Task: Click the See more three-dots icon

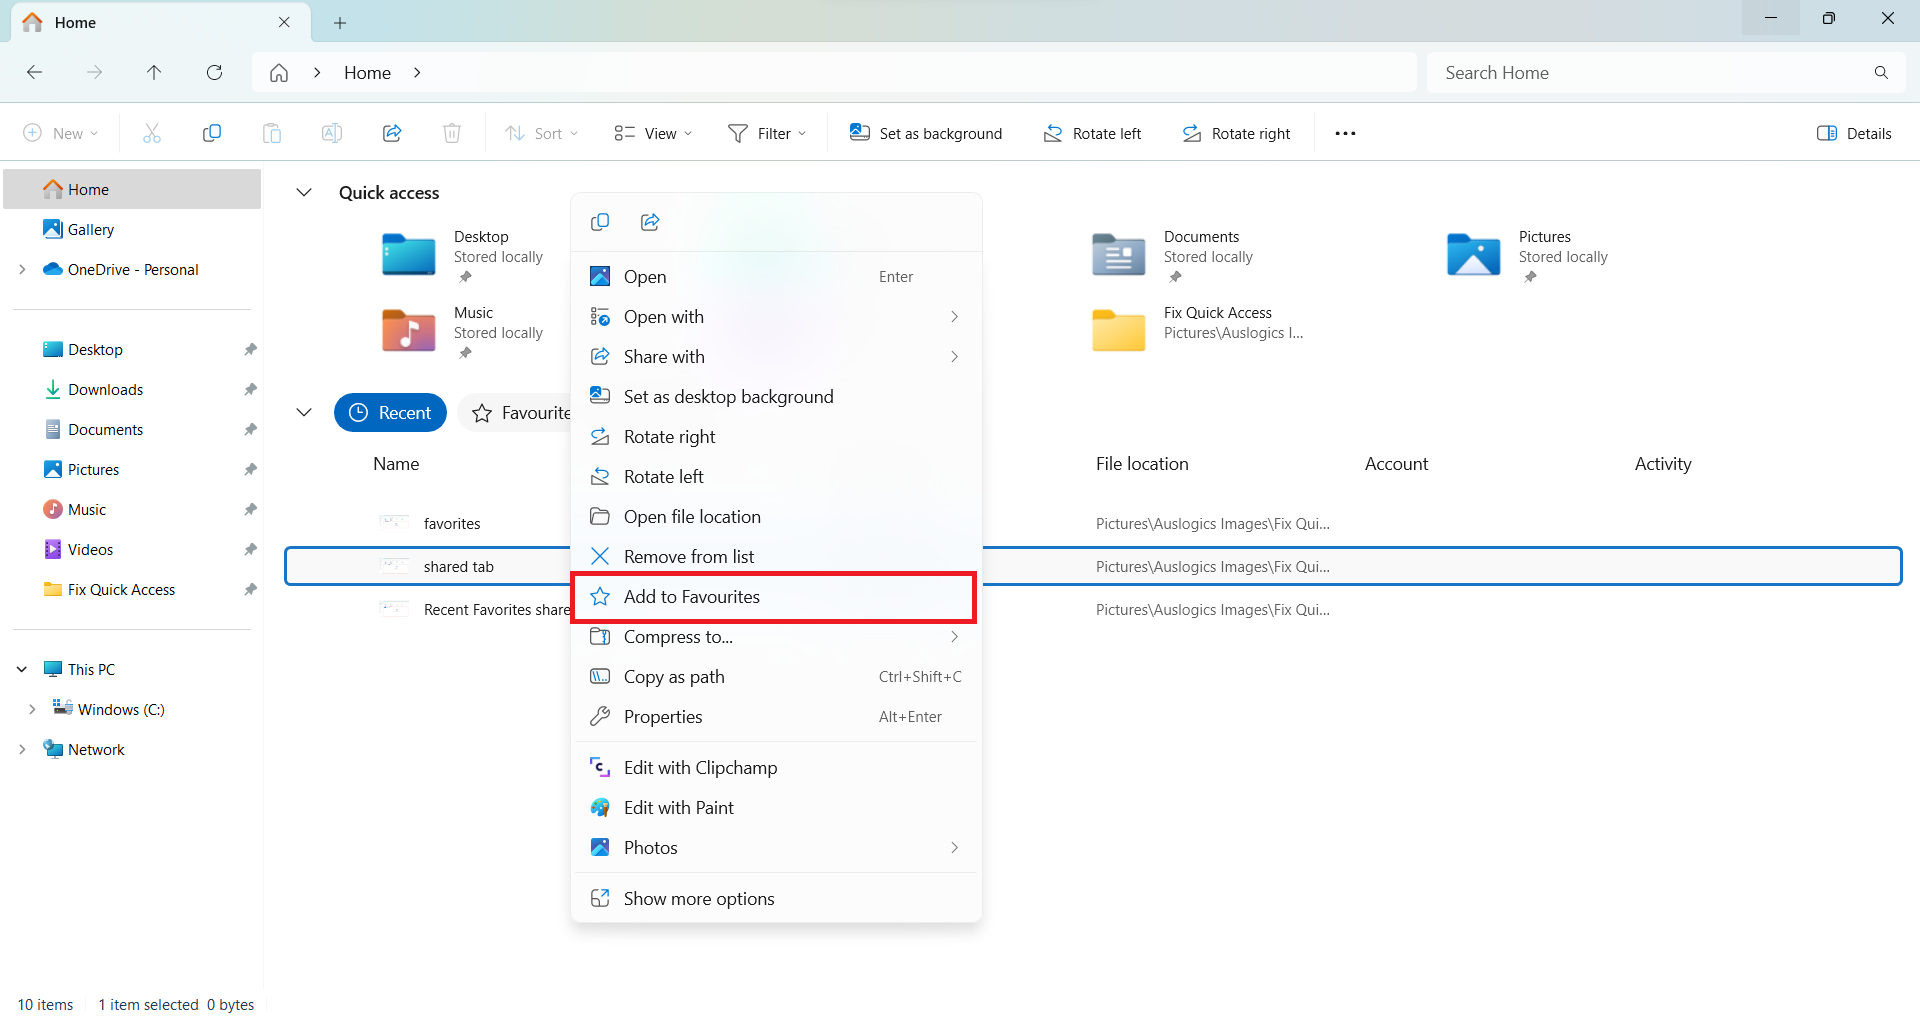Action: [x=1345, y=133]
